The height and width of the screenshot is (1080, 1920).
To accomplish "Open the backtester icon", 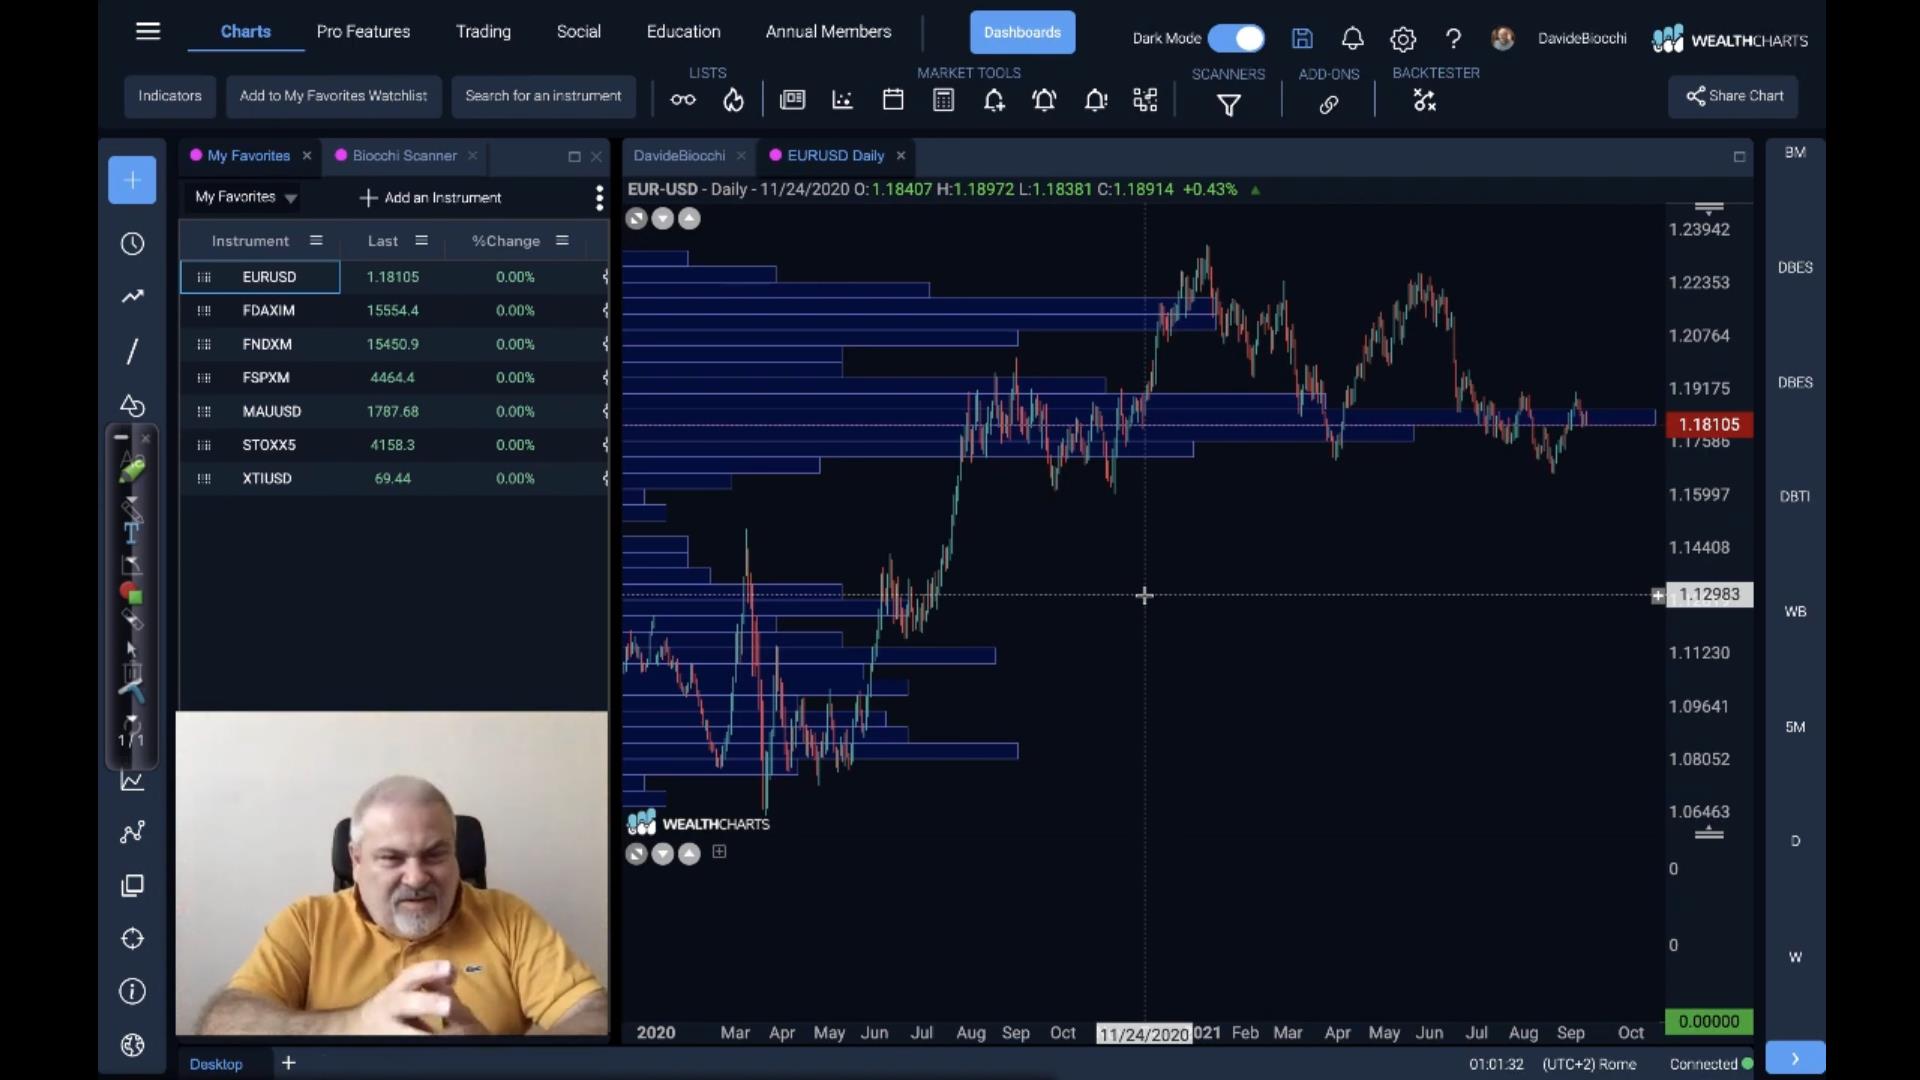I will coord(1424,100).
